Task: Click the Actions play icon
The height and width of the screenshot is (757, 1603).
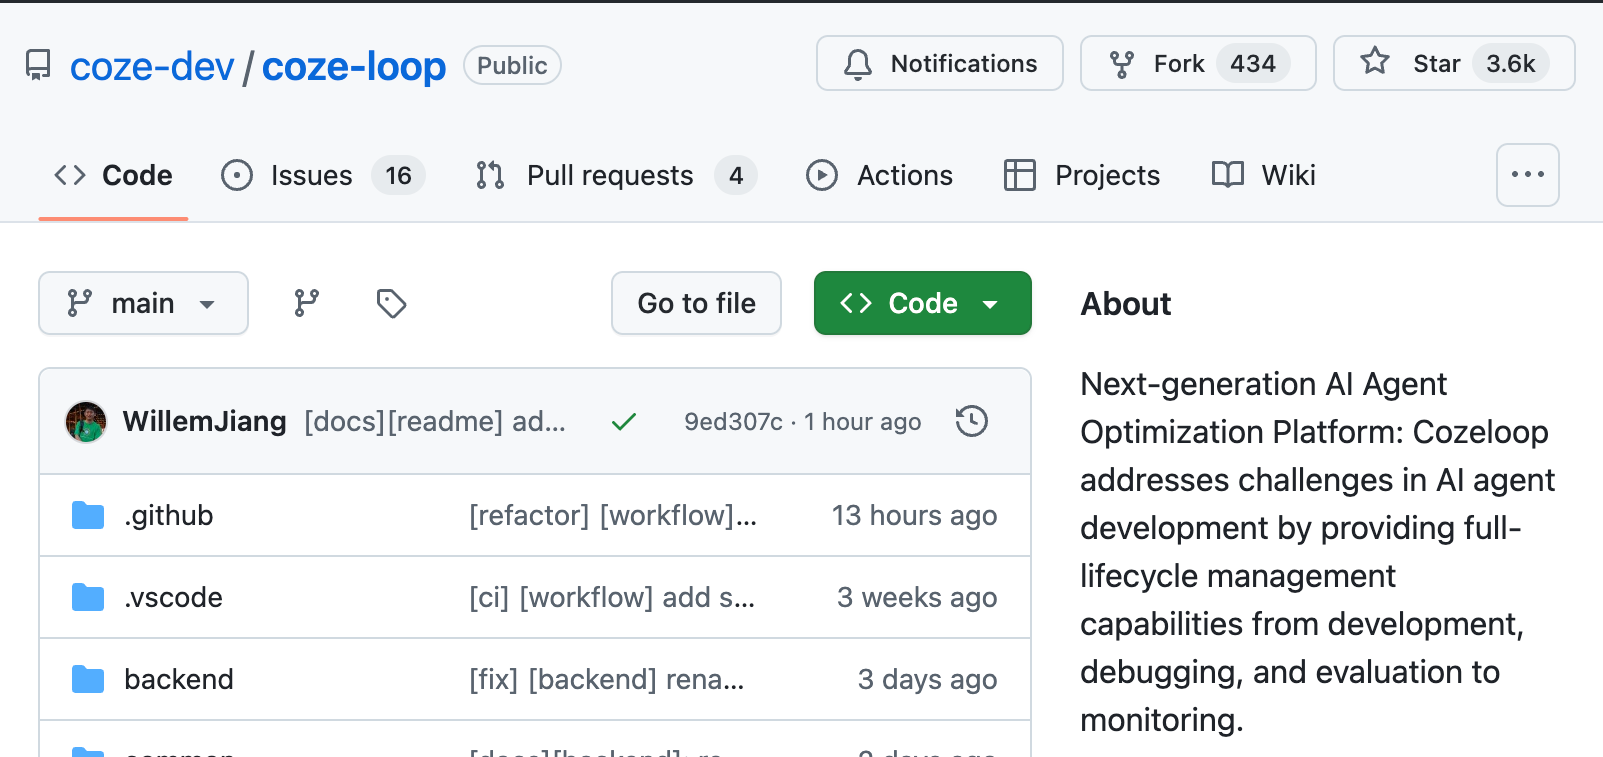Action: pos(822,175)
